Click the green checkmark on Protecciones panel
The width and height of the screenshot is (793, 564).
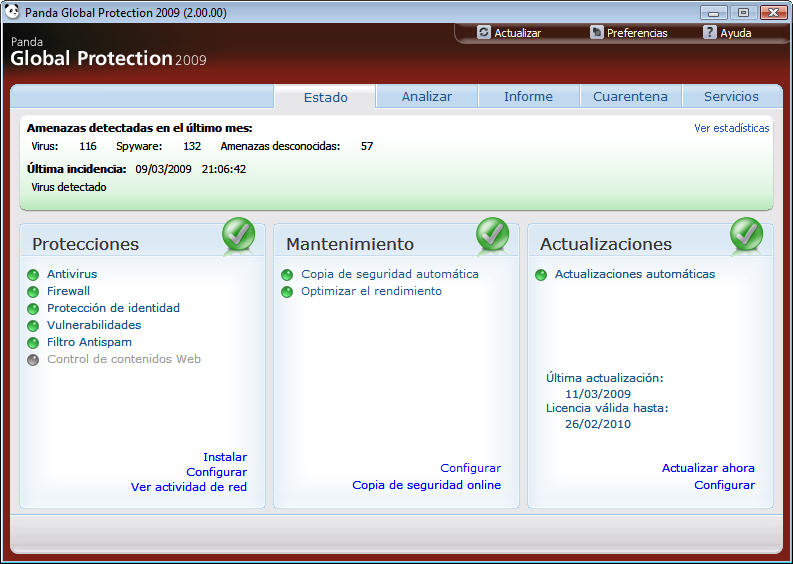click(238, 234)
